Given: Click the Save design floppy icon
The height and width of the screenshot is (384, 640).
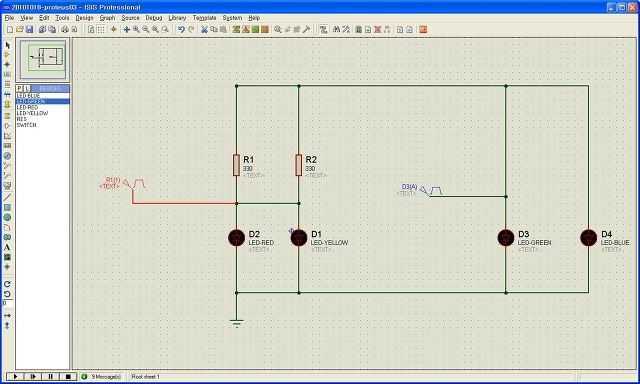Looking at the screenshot, I should pyautogui.click(x=29, y=29).
